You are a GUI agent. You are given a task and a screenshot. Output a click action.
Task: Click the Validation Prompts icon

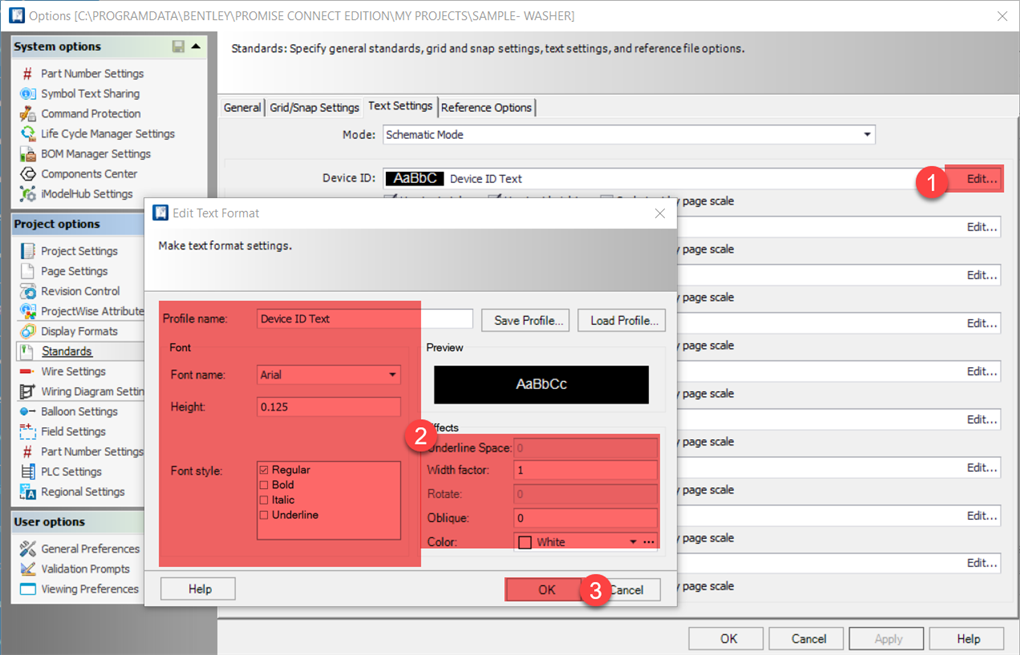27,568
